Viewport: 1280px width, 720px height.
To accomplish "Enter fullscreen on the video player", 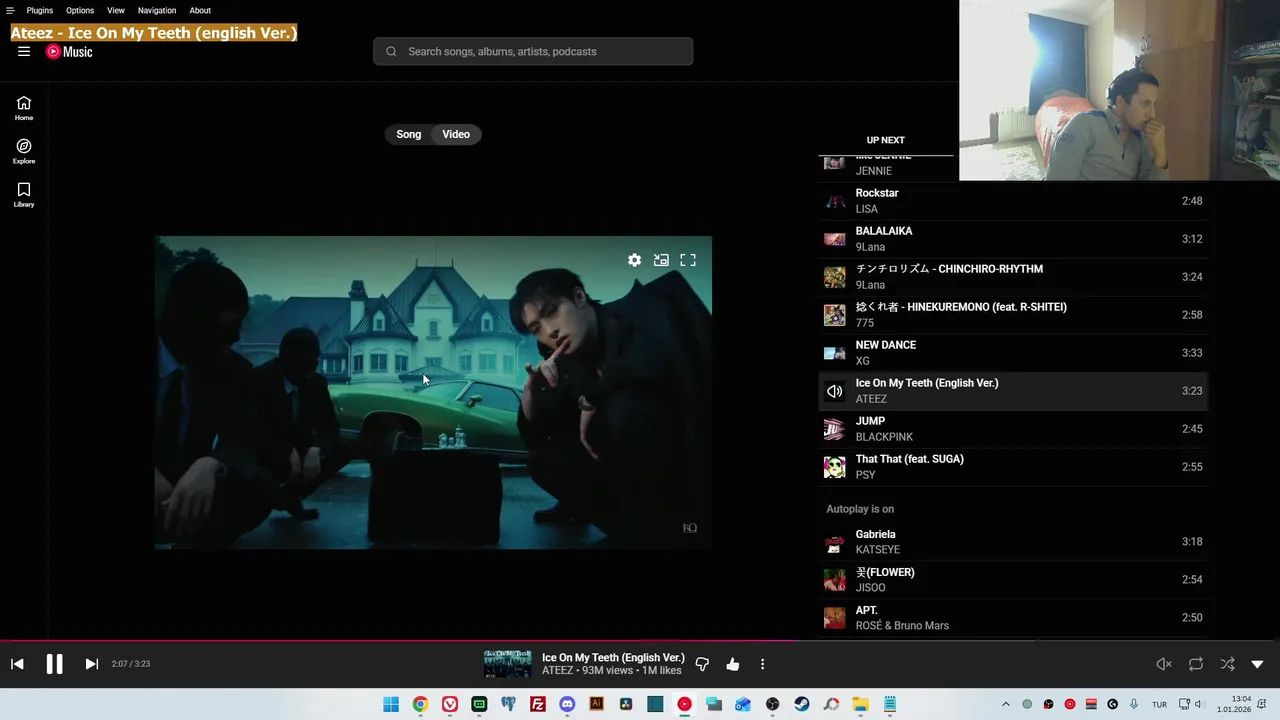I will tap(688, 260).
